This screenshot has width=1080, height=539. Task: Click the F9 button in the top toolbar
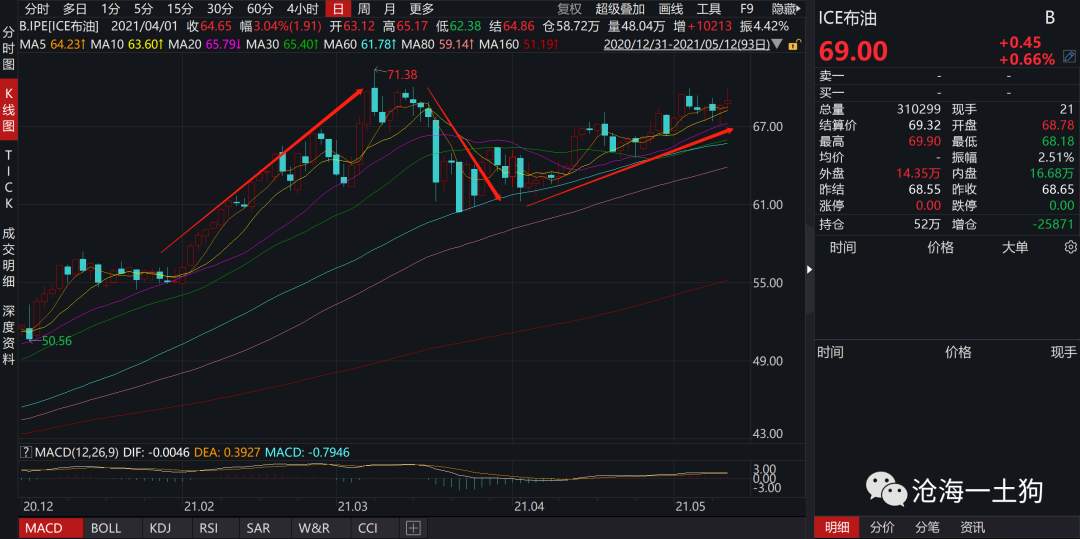coord(747,9)
